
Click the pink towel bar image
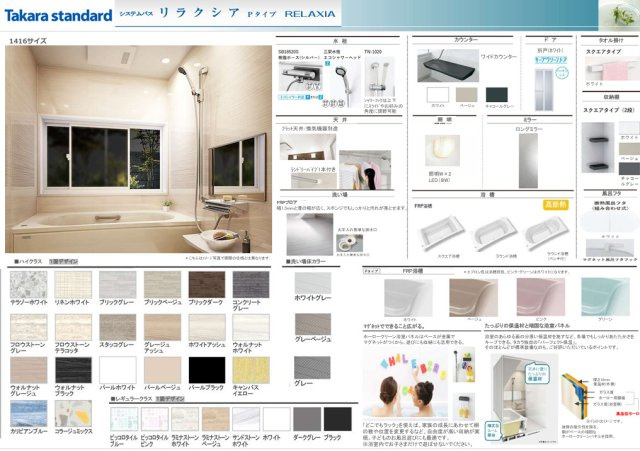610,69
